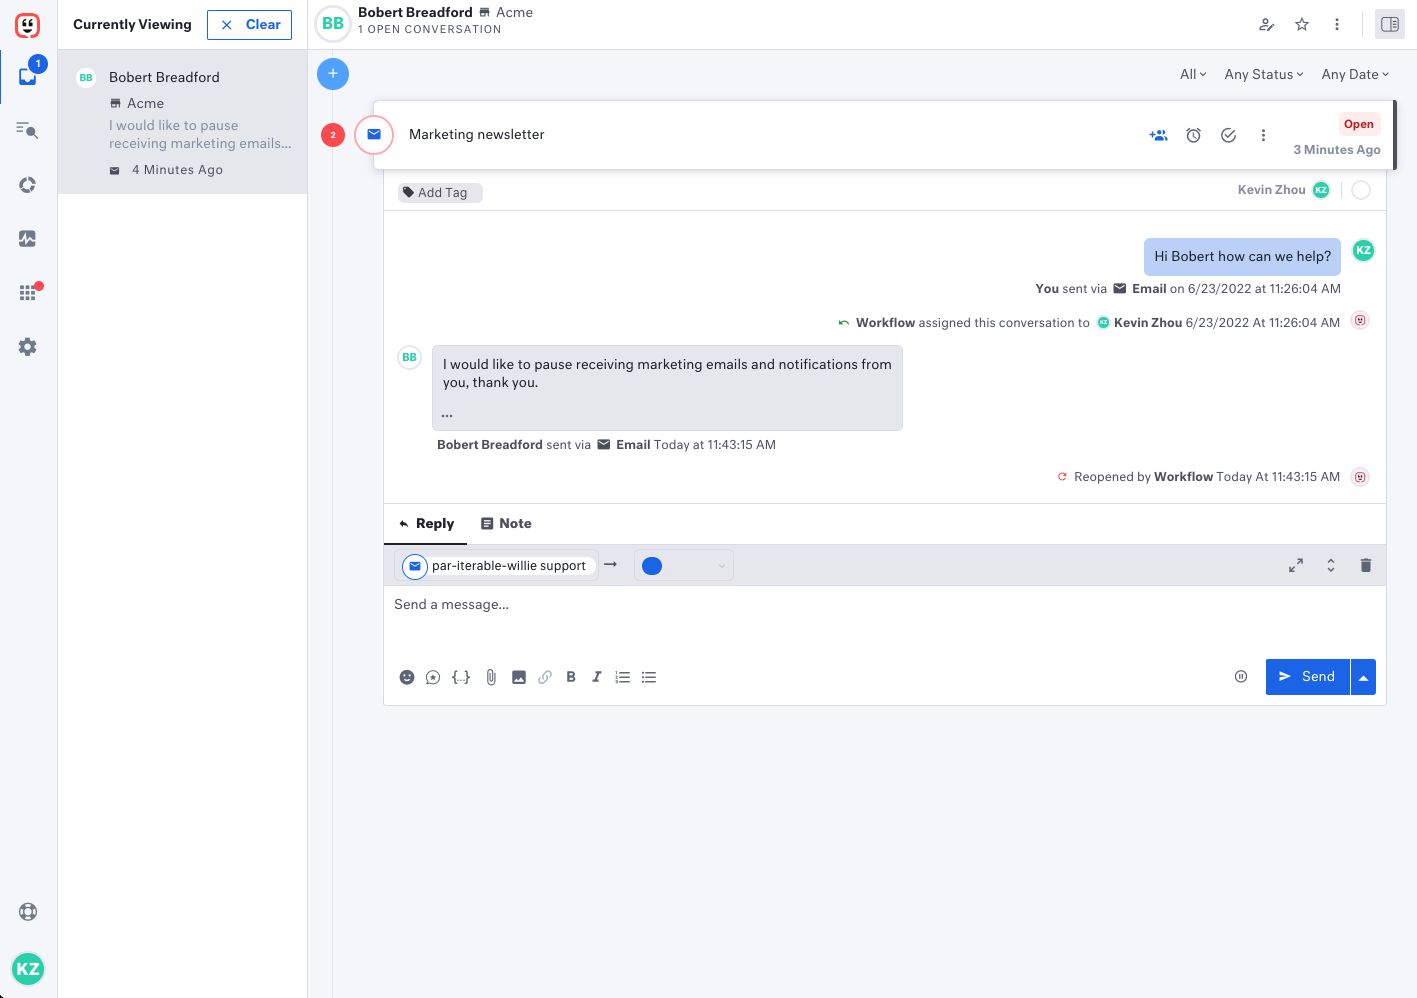Select the Reply tab
Viewport: 1417px width, 998px height.
pyautogui.click(x=426, y=523)
